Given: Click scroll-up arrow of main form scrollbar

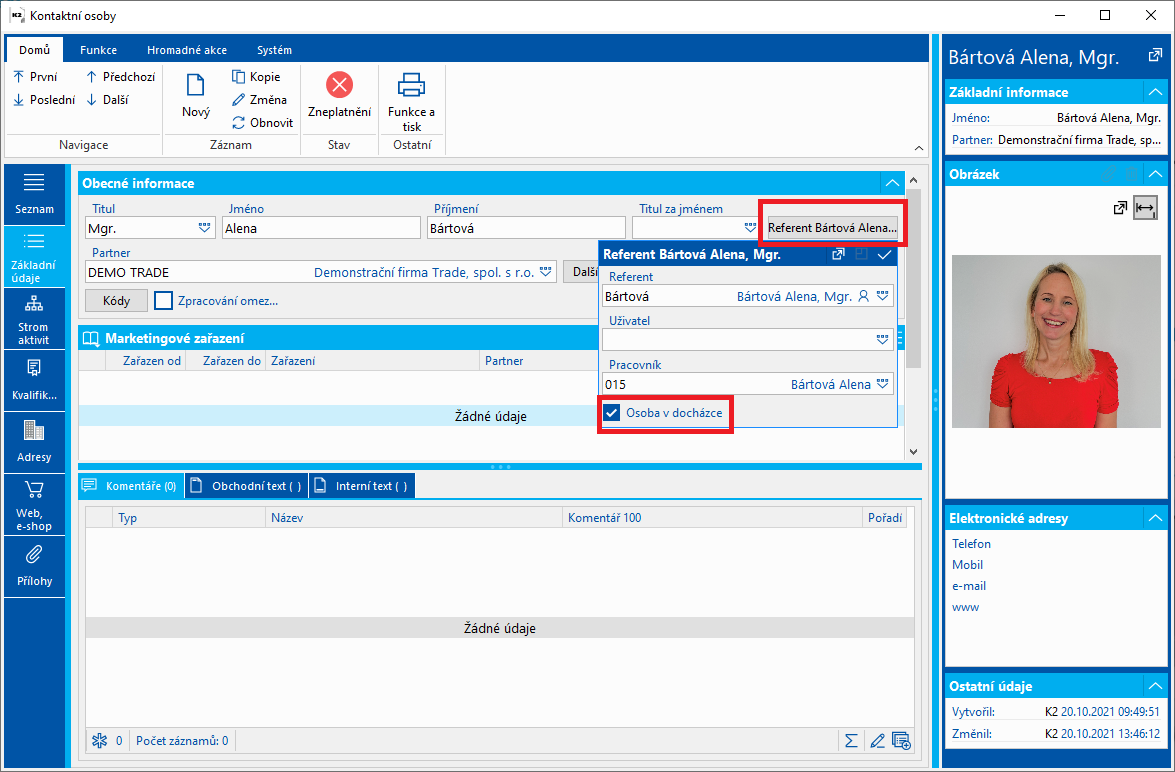Looking at the screenshot, I should [x=912, y=181].
